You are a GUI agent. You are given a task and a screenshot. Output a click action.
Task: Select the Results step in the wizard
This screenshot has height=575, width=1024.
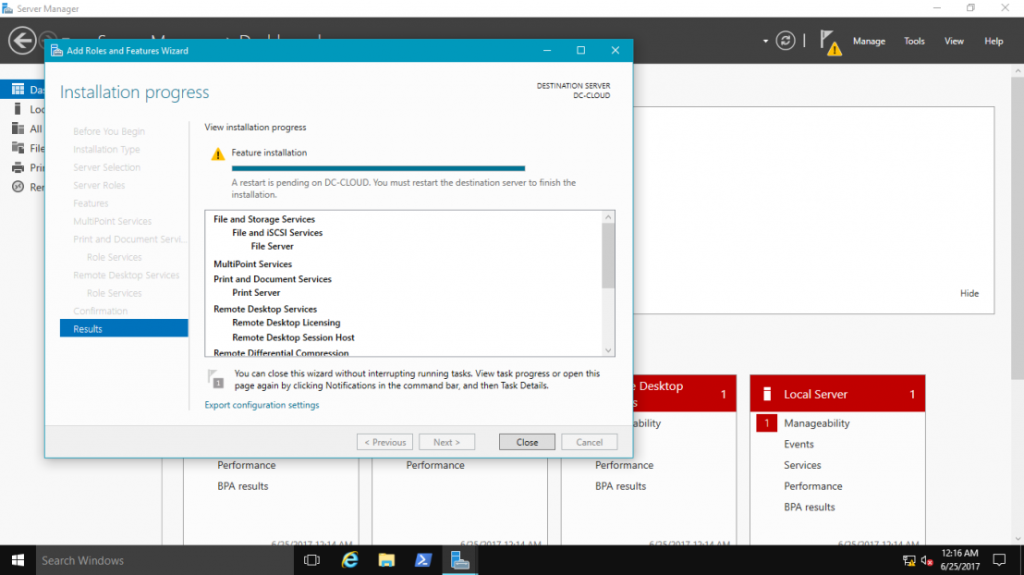coord(124,329)
